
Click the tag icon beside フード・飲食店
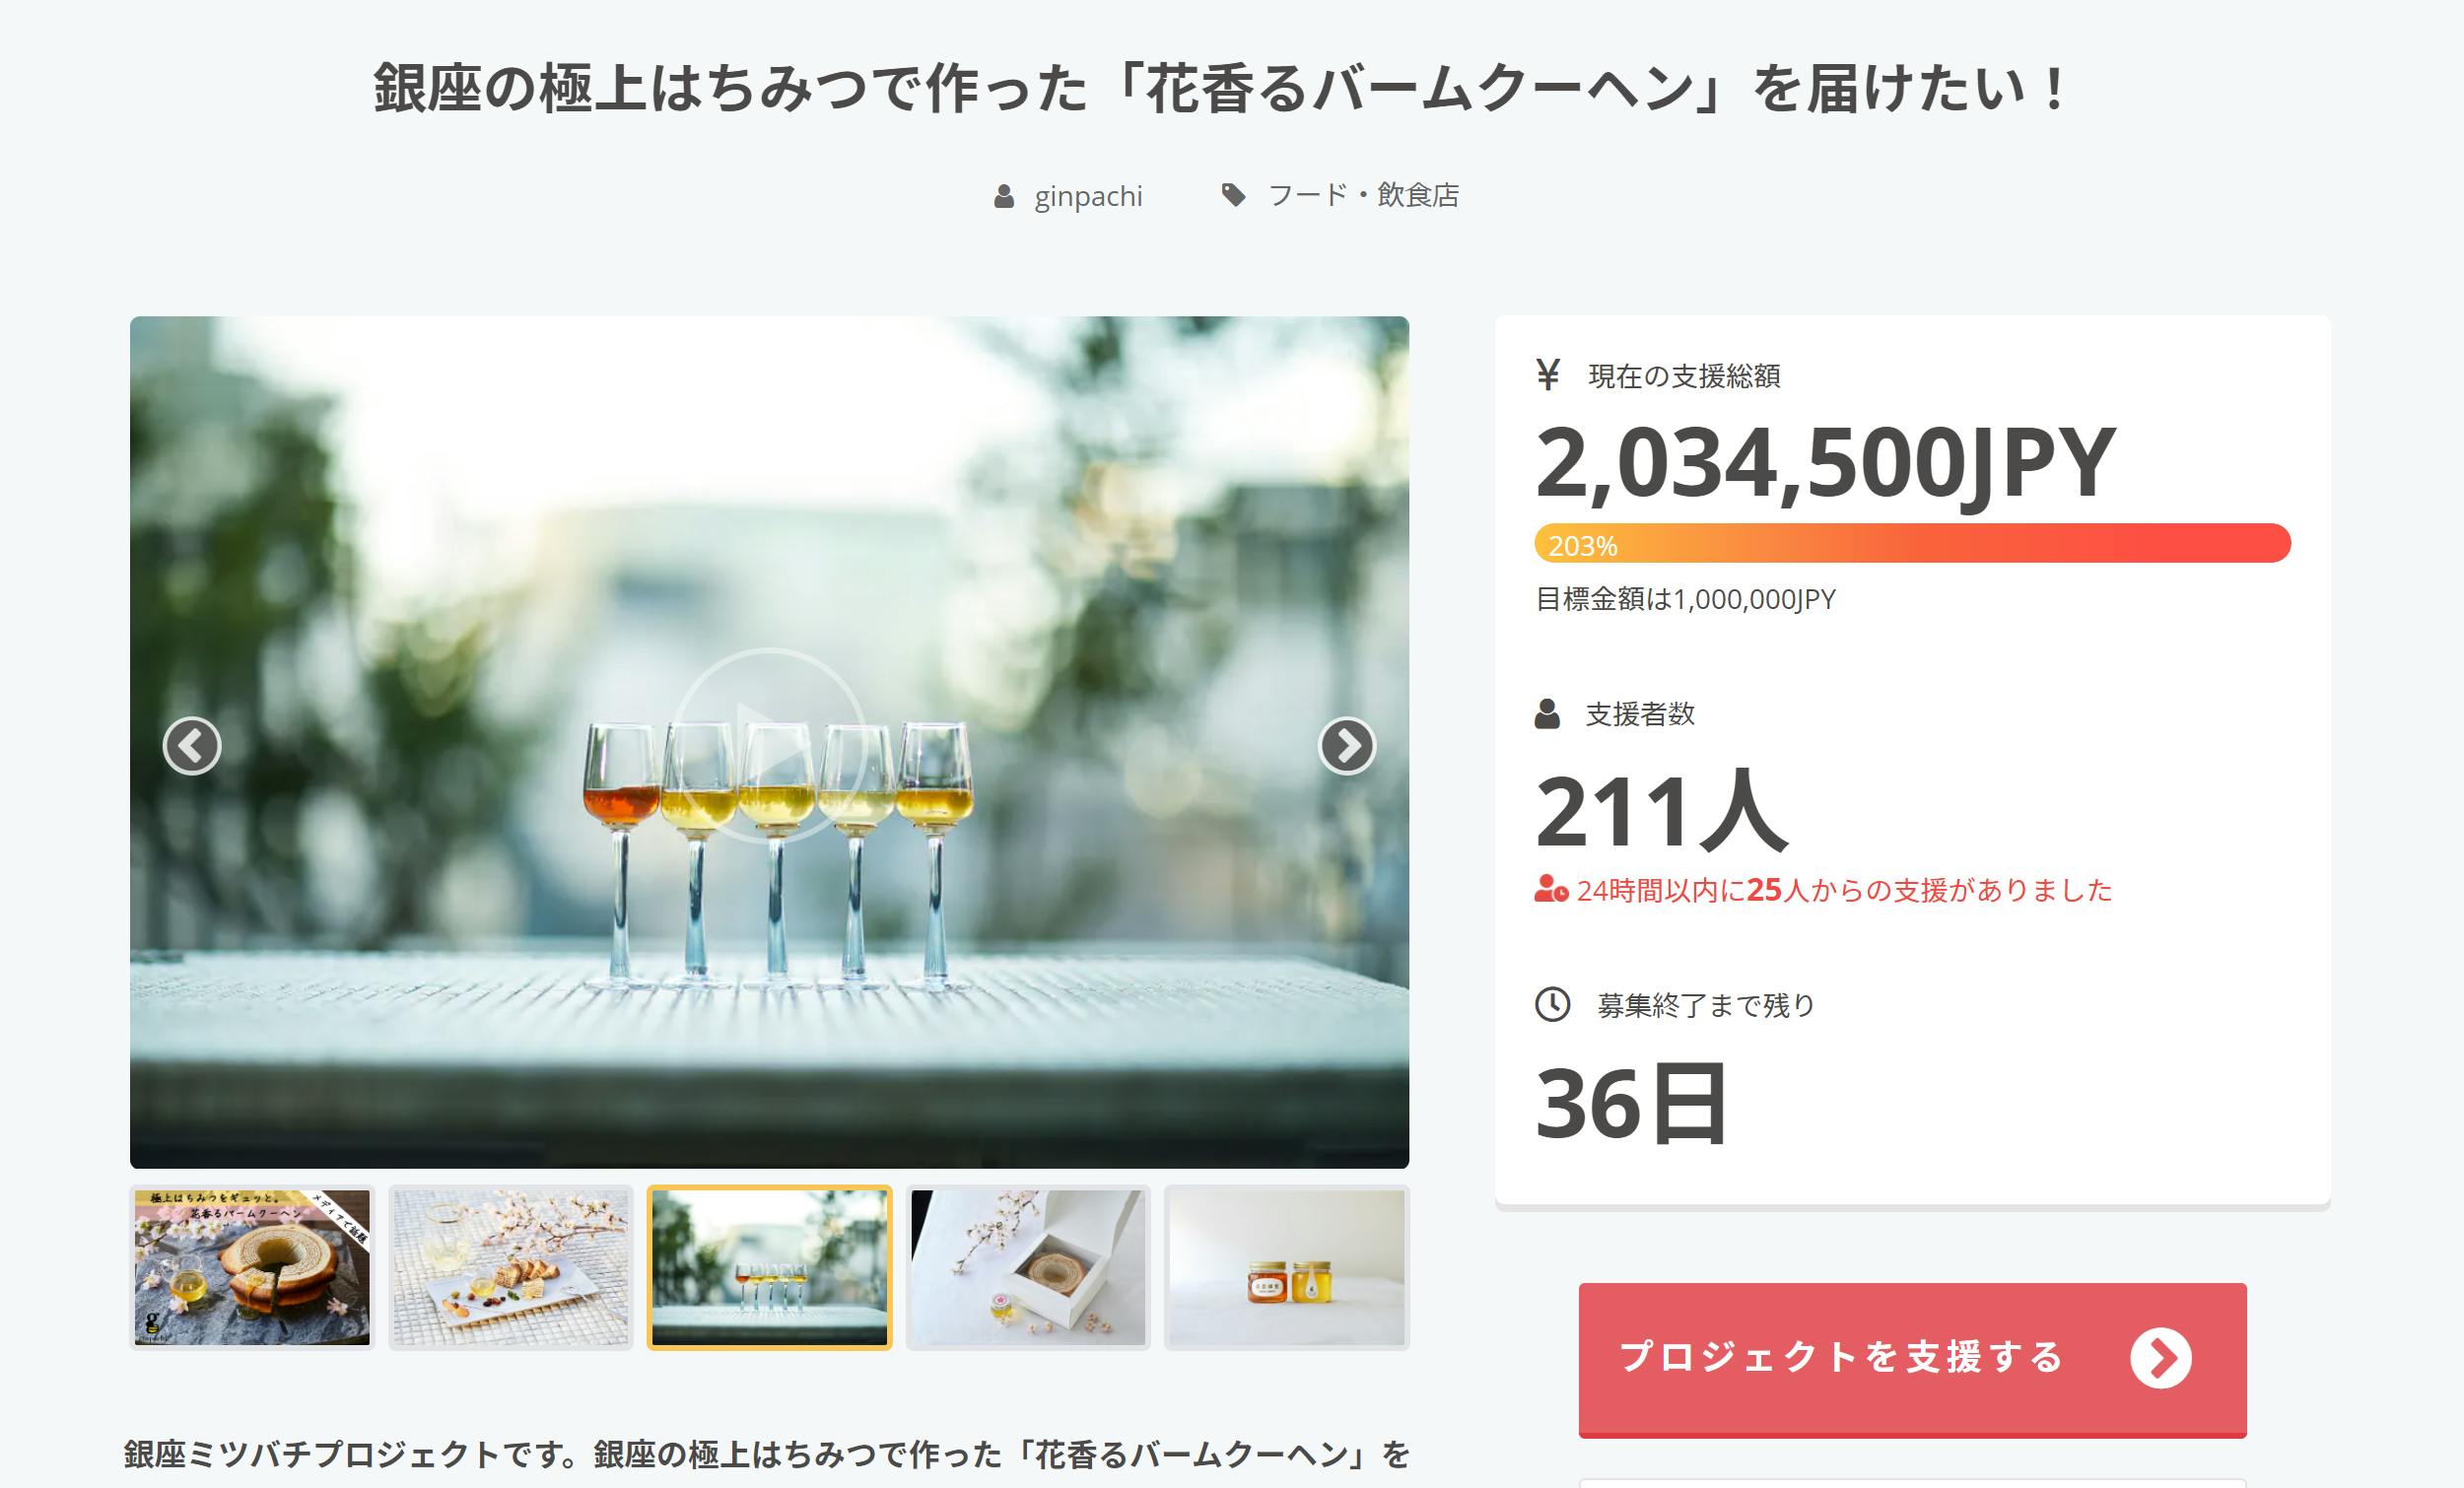(1234, 195)
